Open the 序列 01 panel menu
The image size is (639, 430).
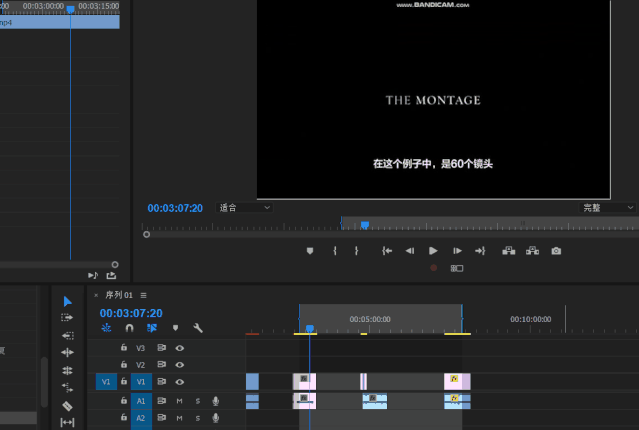pyautogui.click(x=143, y=295)
